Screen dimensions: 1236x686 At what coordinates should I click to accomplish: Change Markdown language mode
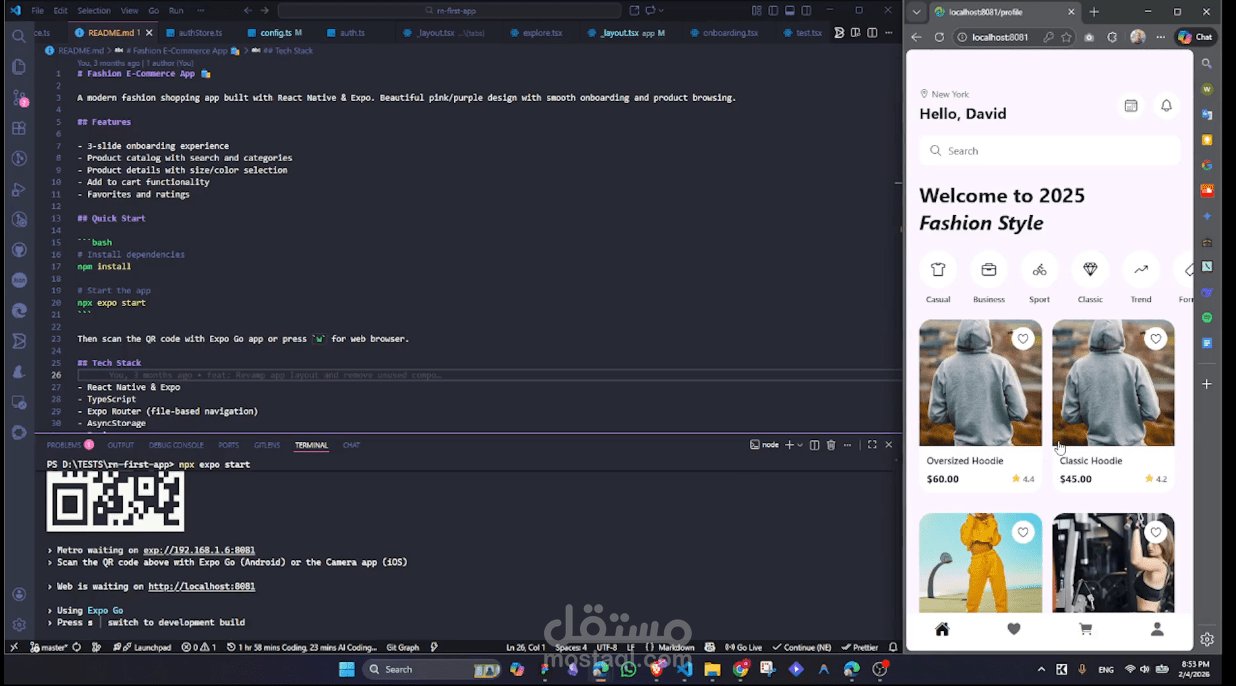pyautogui.click(x=677, y=648)
